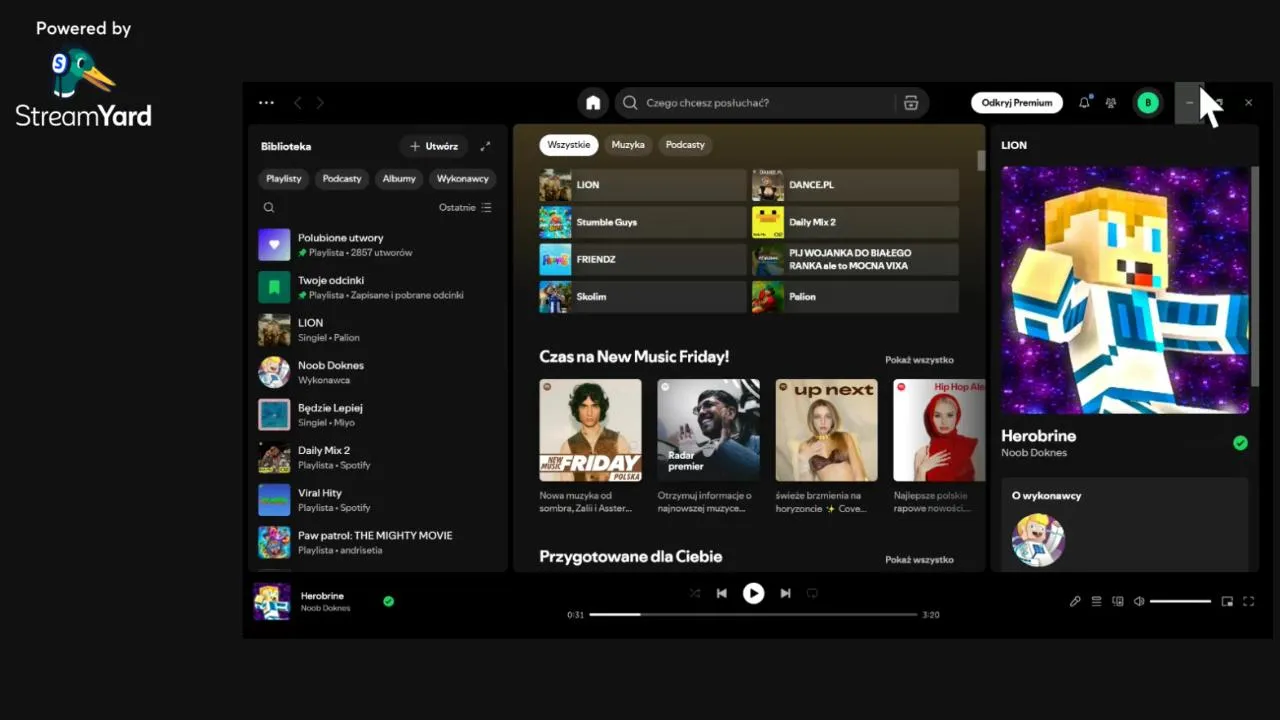Click the main view vertical scrollbar
This screenshot has height=720, width=1280.
(981, 160)
